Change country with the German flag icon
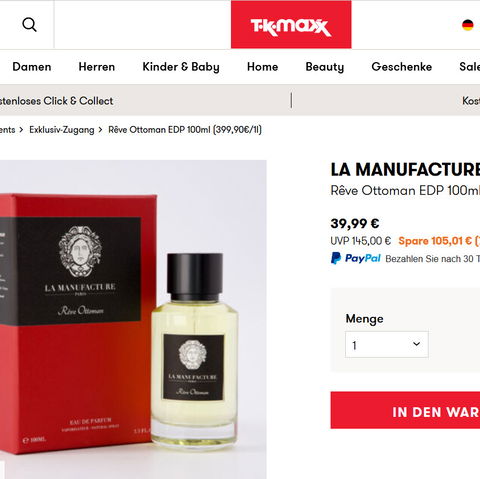Viewport: 480px width, 479px height. (x=468, y=25)
